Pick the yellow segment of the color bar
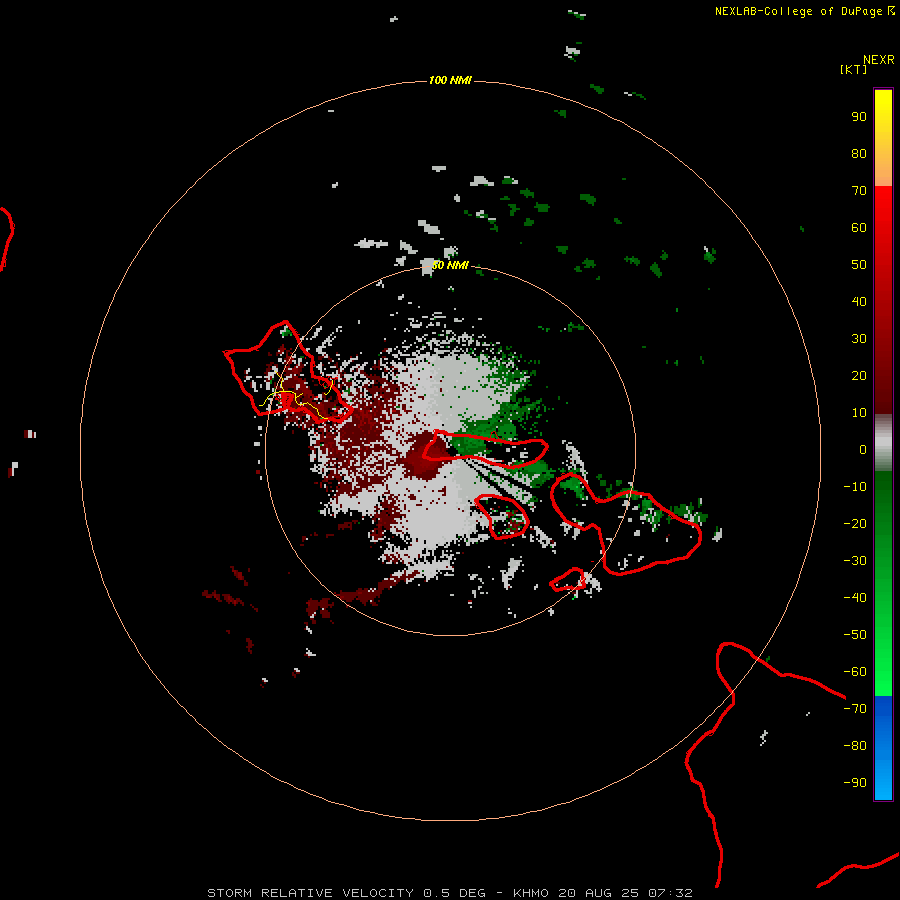The height and width of the screenshot is (900, 900). (x=883, y=138)
